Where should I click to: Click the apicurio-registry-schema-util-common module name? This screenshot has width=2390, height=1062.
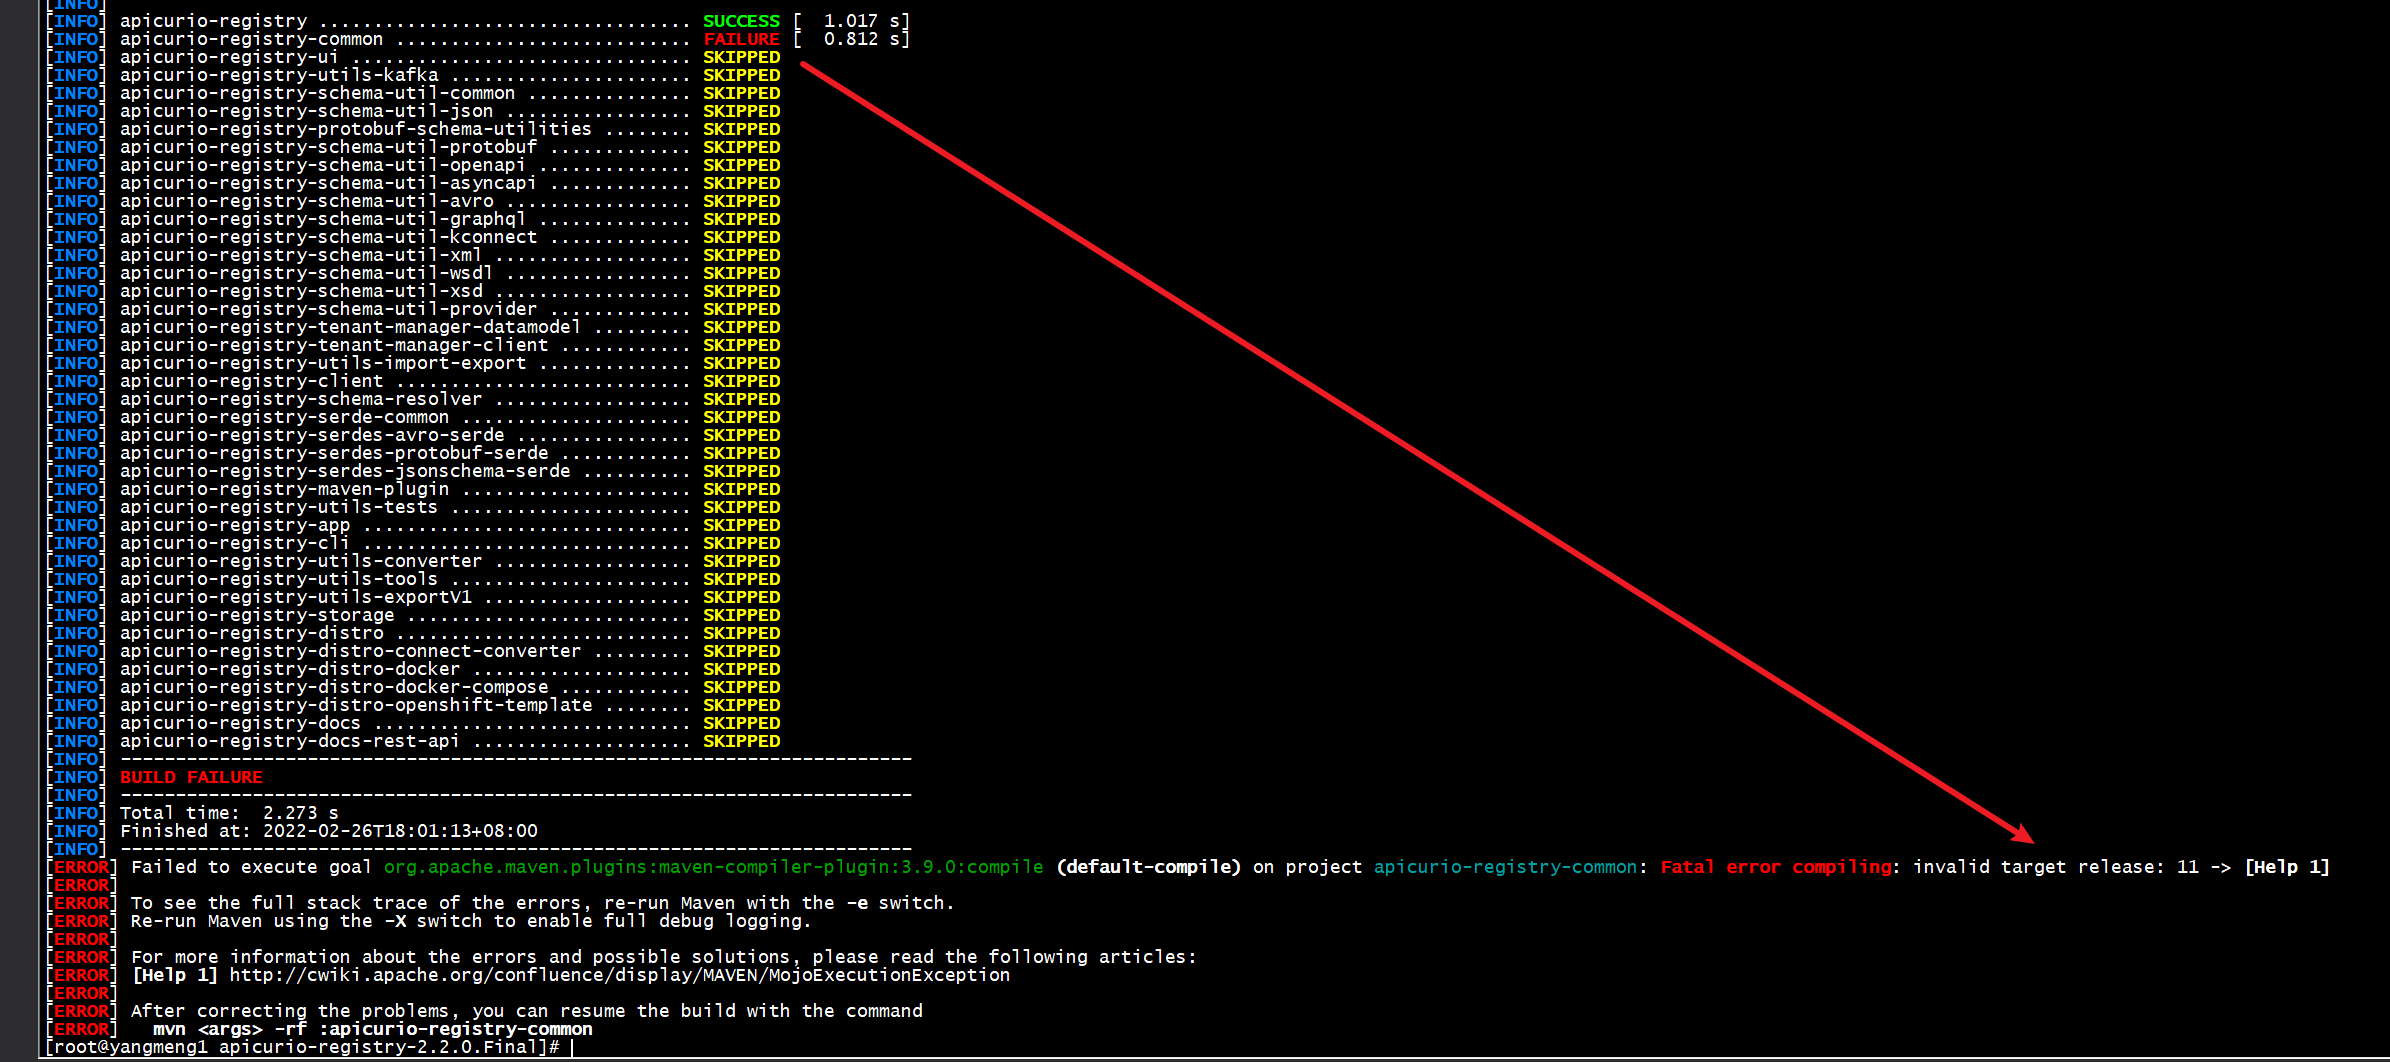tap(318, 93)
